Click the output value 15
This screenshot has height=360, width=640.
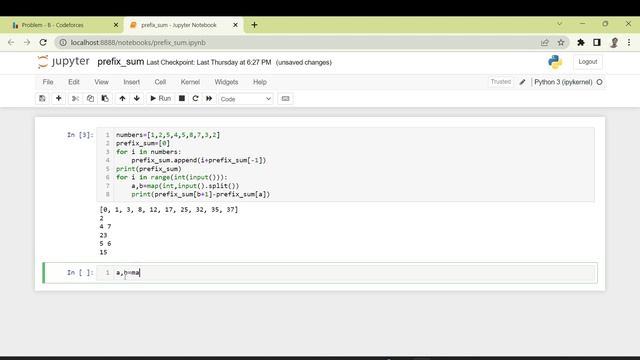[103, 252]
